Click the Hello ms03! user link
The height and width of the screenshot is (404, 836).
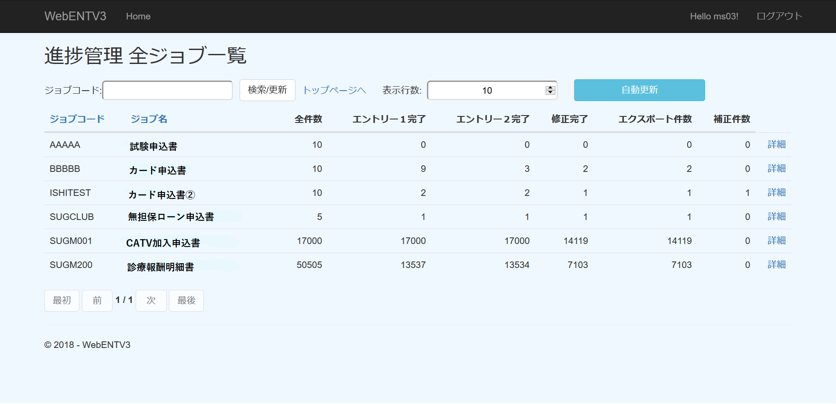point(714,16)
